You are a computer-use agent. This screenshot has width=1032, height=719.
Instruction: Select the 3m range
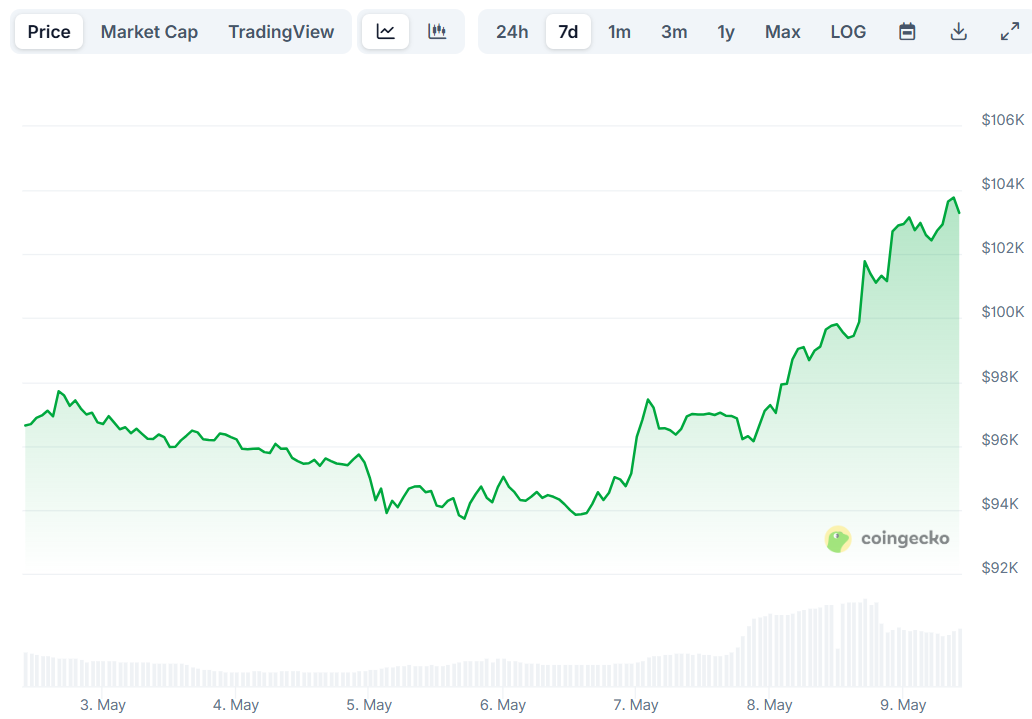click(x=674, y=31)
